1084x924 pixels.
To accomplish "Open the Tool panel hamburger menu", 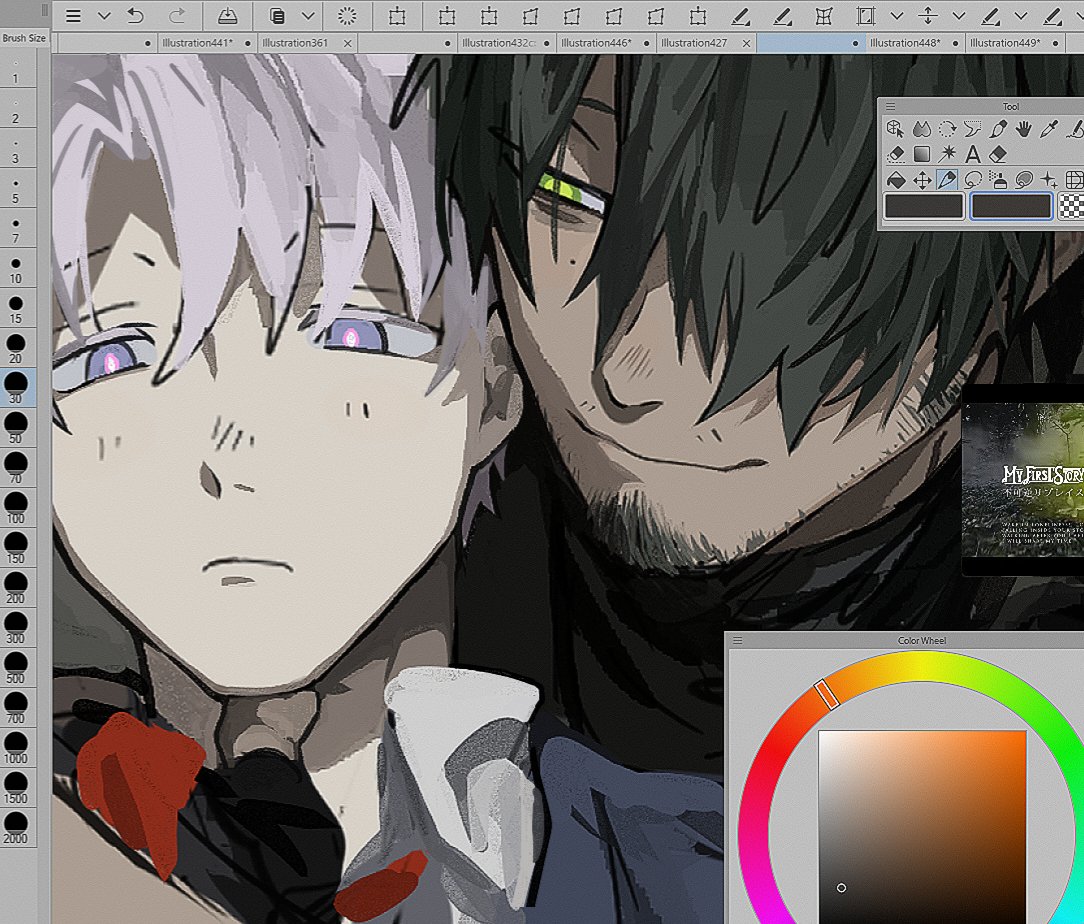I will tap(890, 106).
